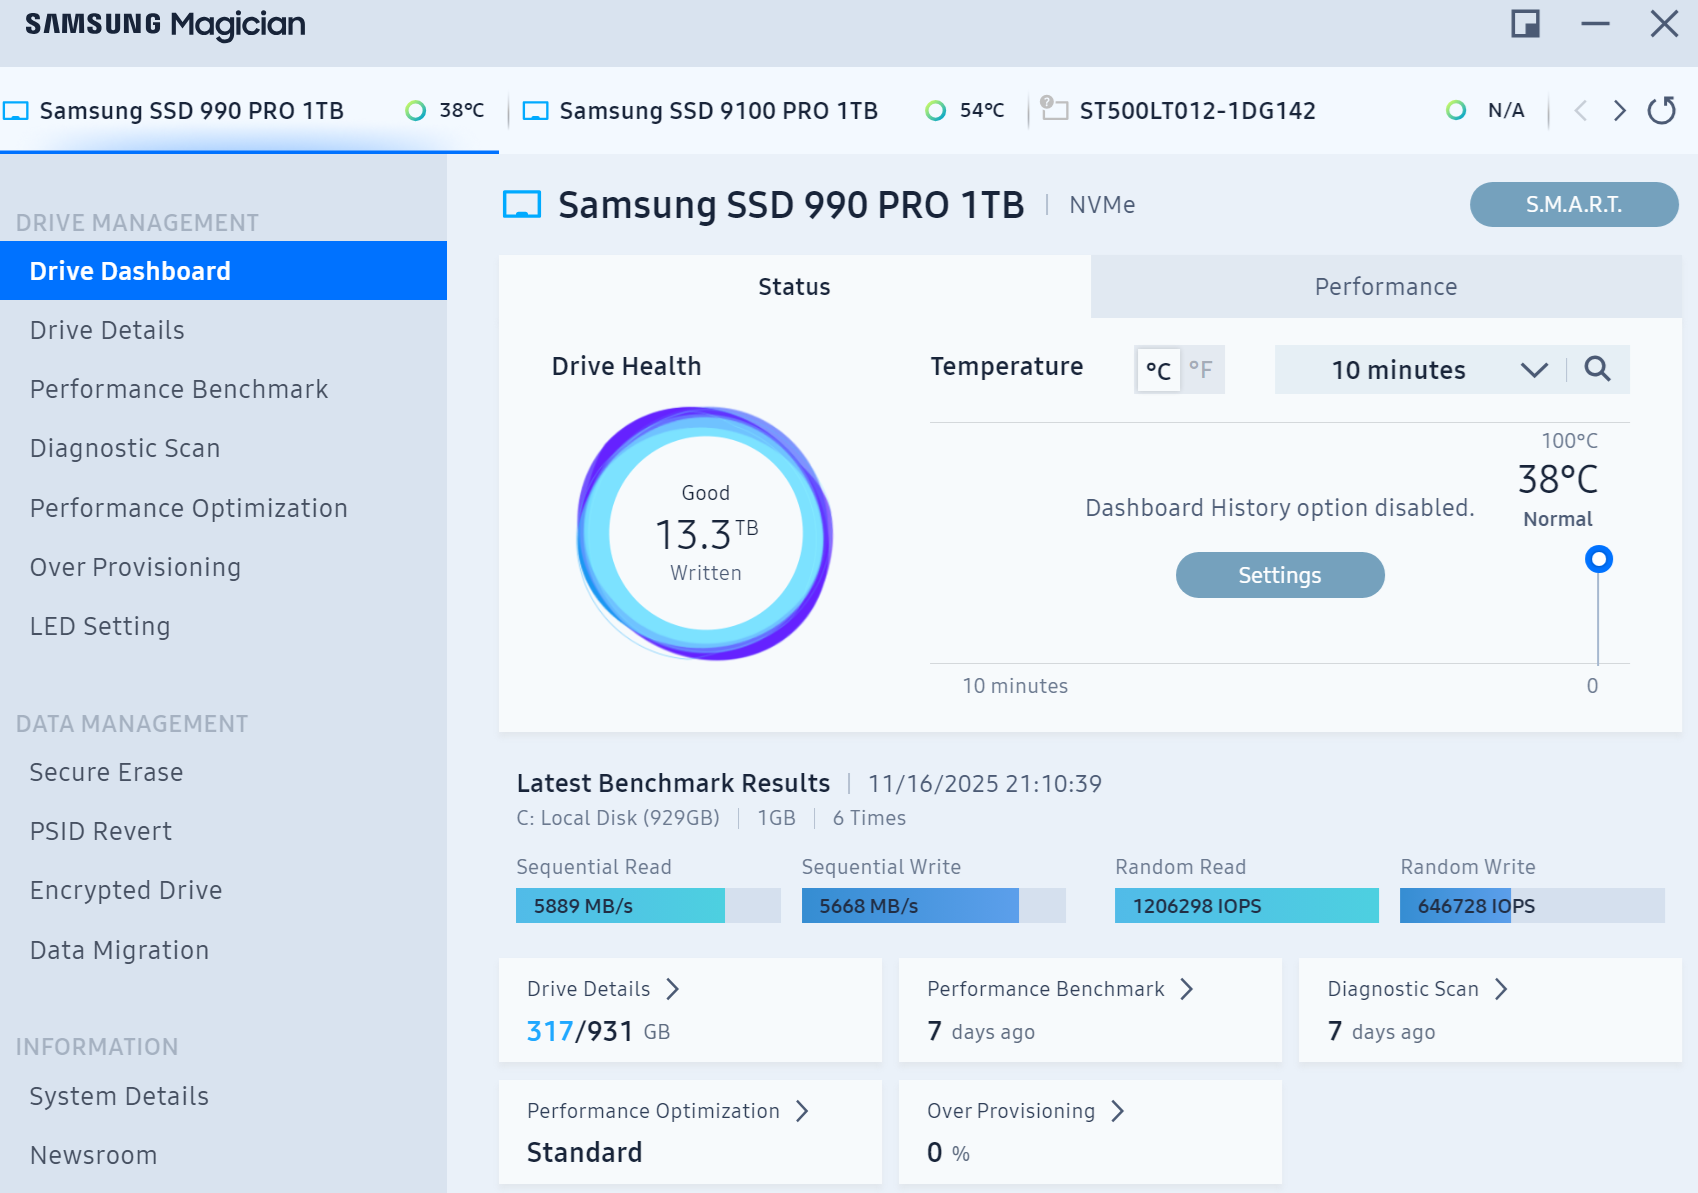Open Drive Details in sidebar
The width and height of the screenshot is (1698, 1193).
pyautogui.click(x=223, y=330)
